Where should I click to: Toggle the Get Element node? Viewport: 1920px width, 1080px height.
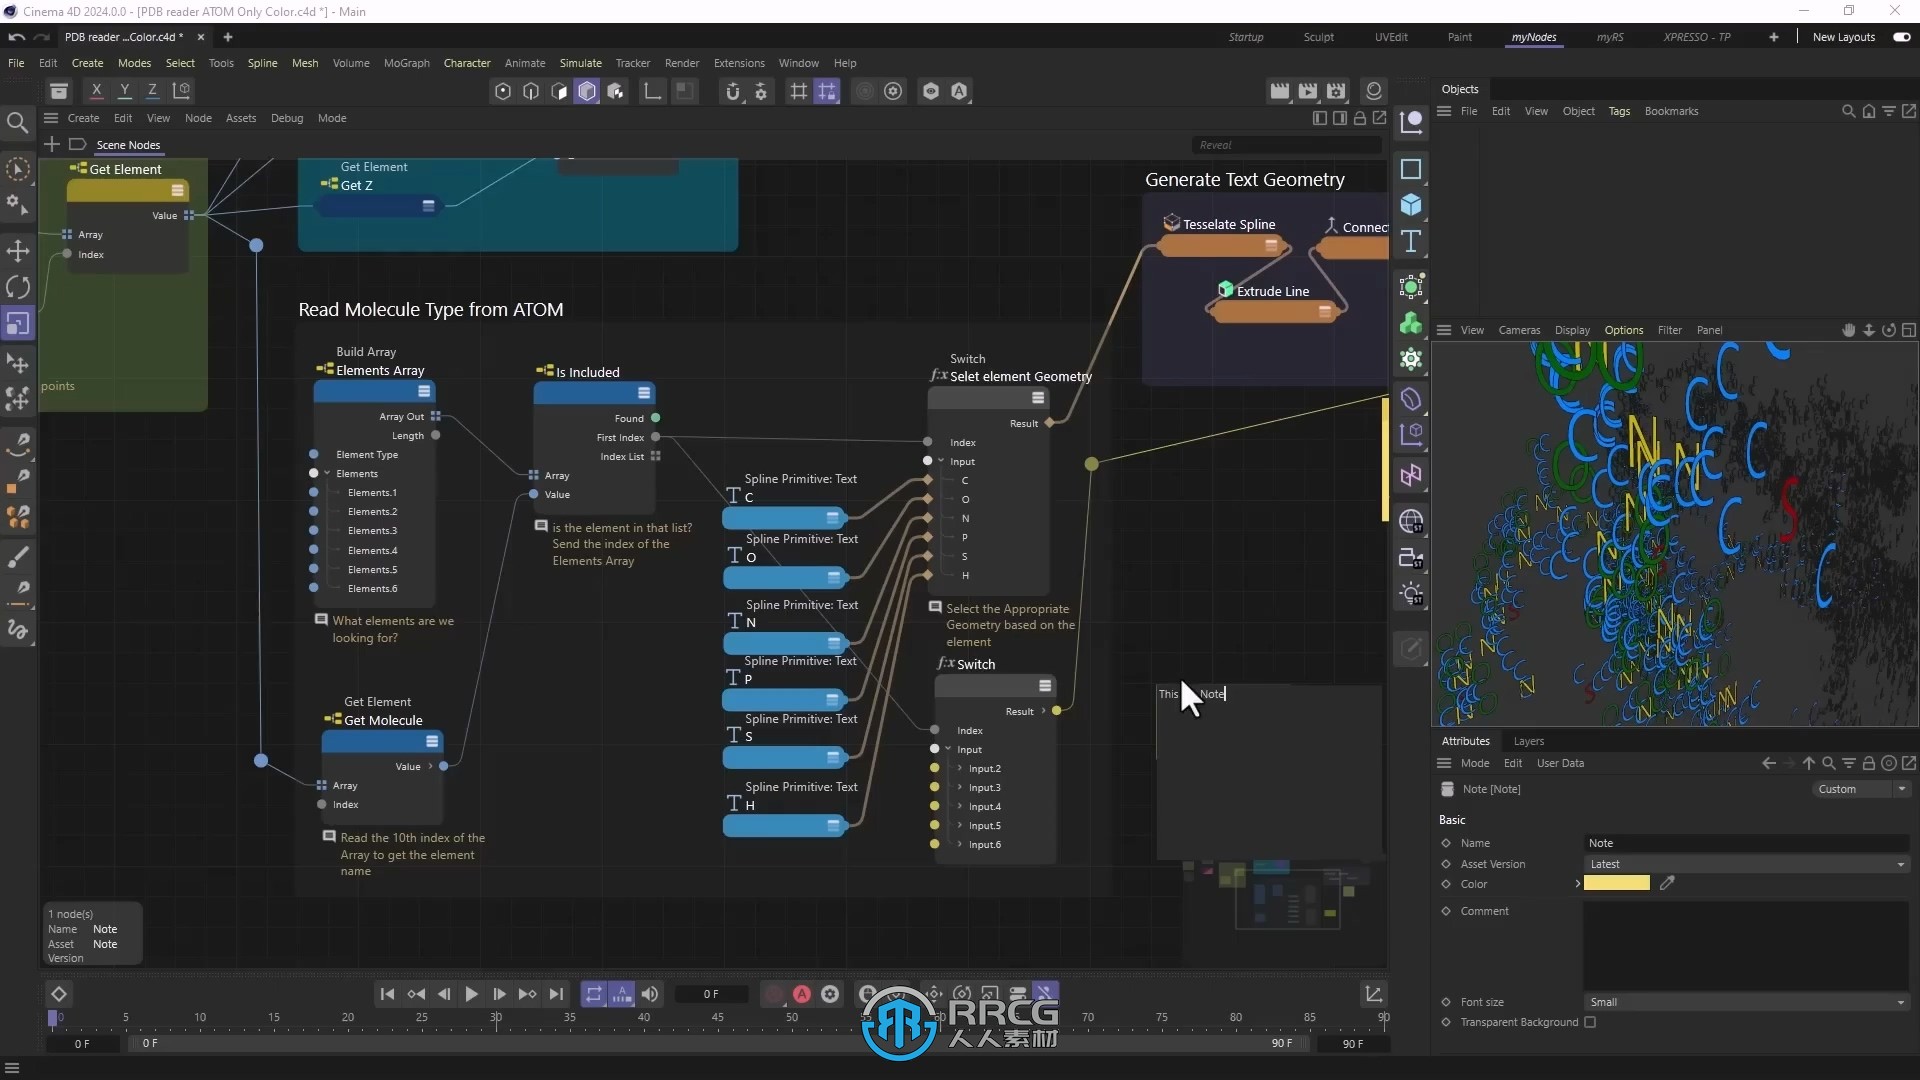pos(177,191)
